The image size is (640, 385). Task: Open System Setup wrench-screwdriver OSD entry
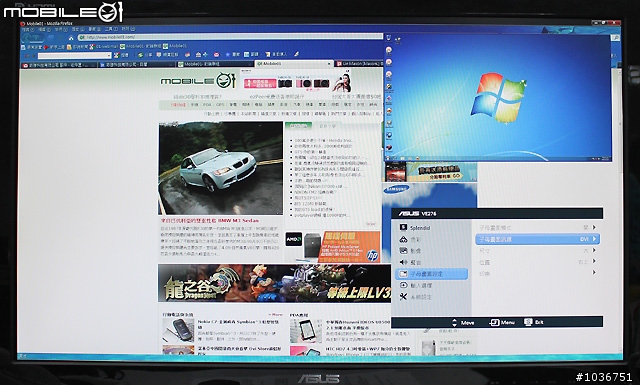click(416, 297)
